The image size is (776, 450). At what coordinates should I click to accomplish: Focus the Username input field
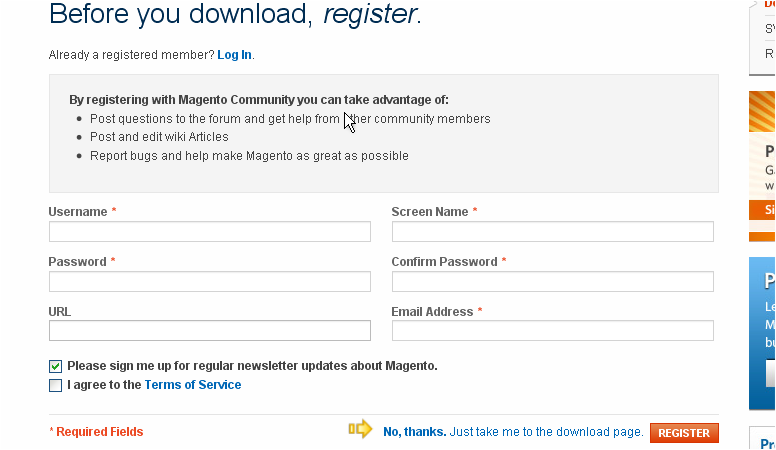pos(209,232)
